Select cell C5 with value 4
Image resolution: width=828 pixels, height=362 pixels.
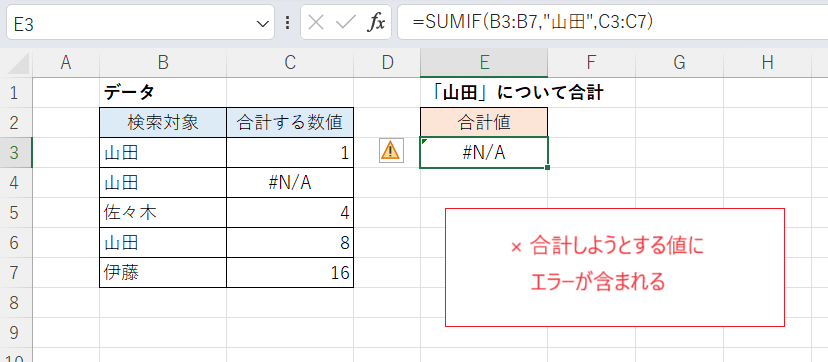[290, 213]
